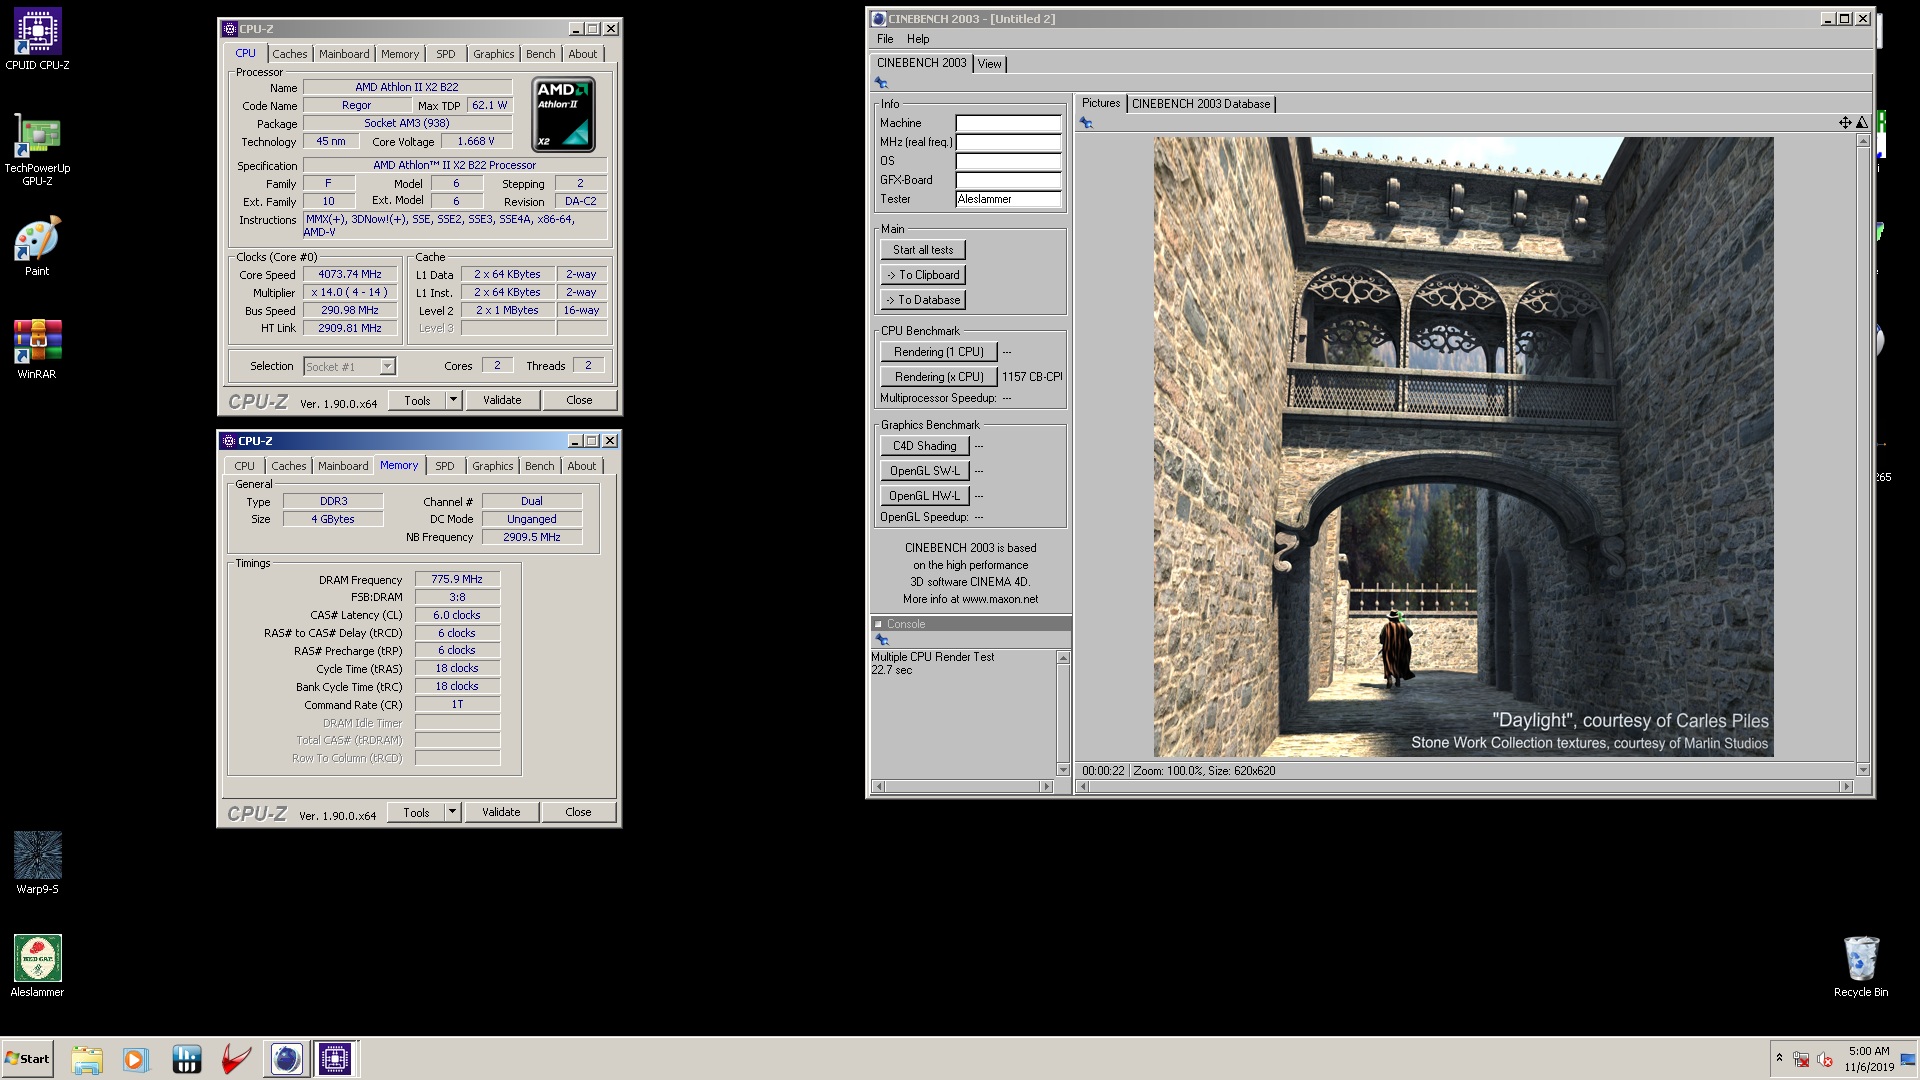Click Start all tests button
The height and width of the screenshot is (1080, 1920).
(923, 250)
